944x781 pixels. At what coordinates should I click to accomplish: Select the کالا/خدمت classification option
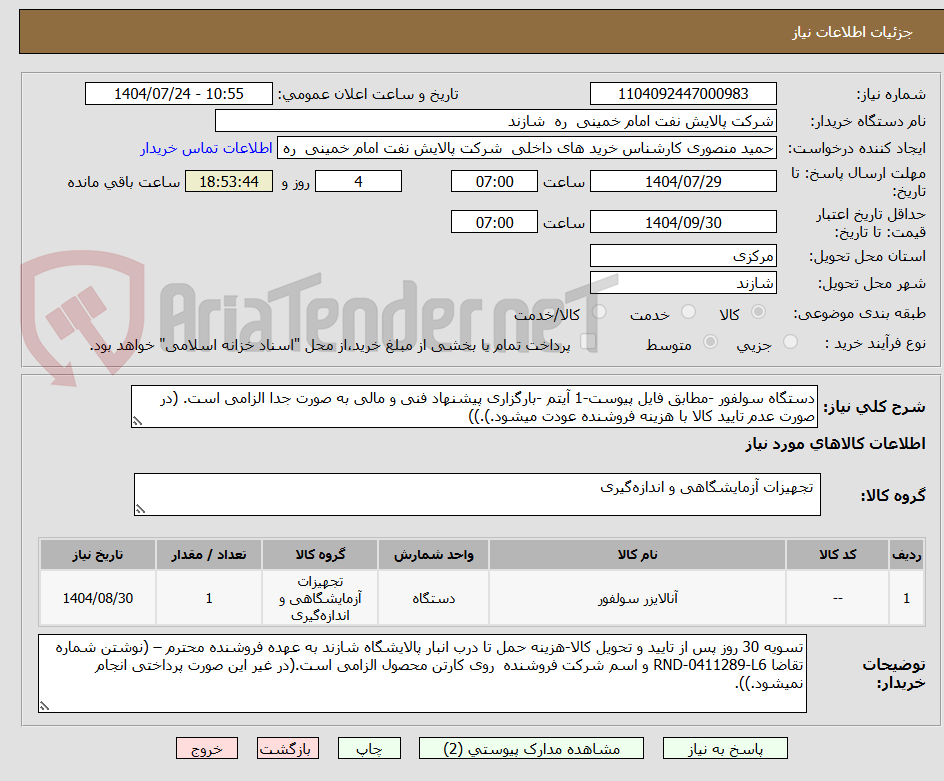[598, 310]
